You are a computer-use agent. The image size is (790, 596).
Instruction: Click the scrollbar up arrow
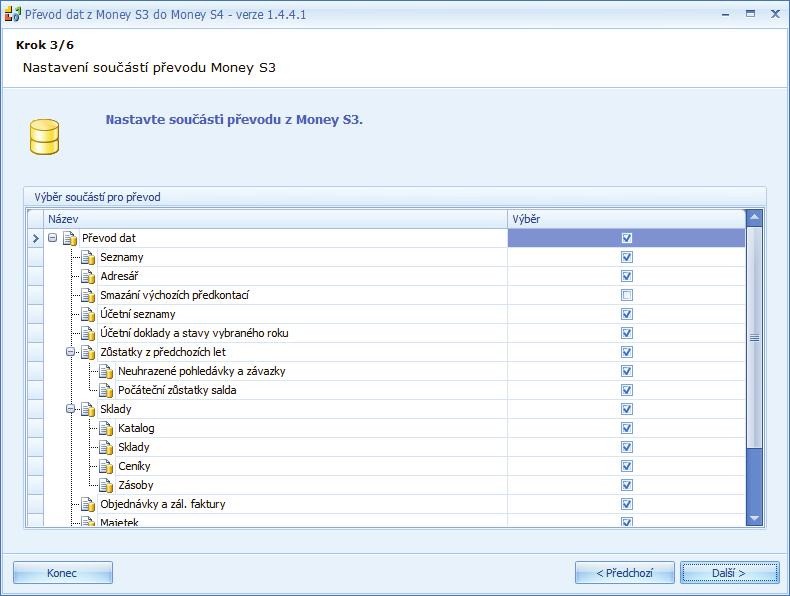tap(754, 218)
